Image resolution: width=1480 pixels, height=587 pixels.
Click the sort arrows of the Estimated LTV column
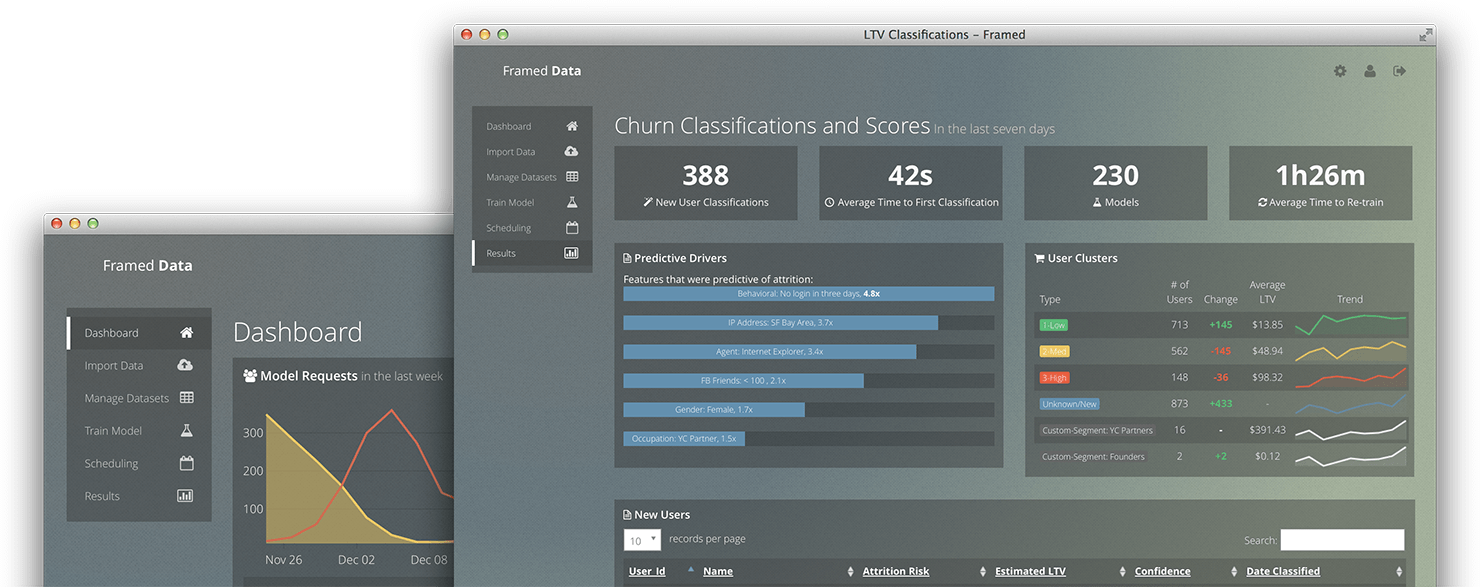1123,572
